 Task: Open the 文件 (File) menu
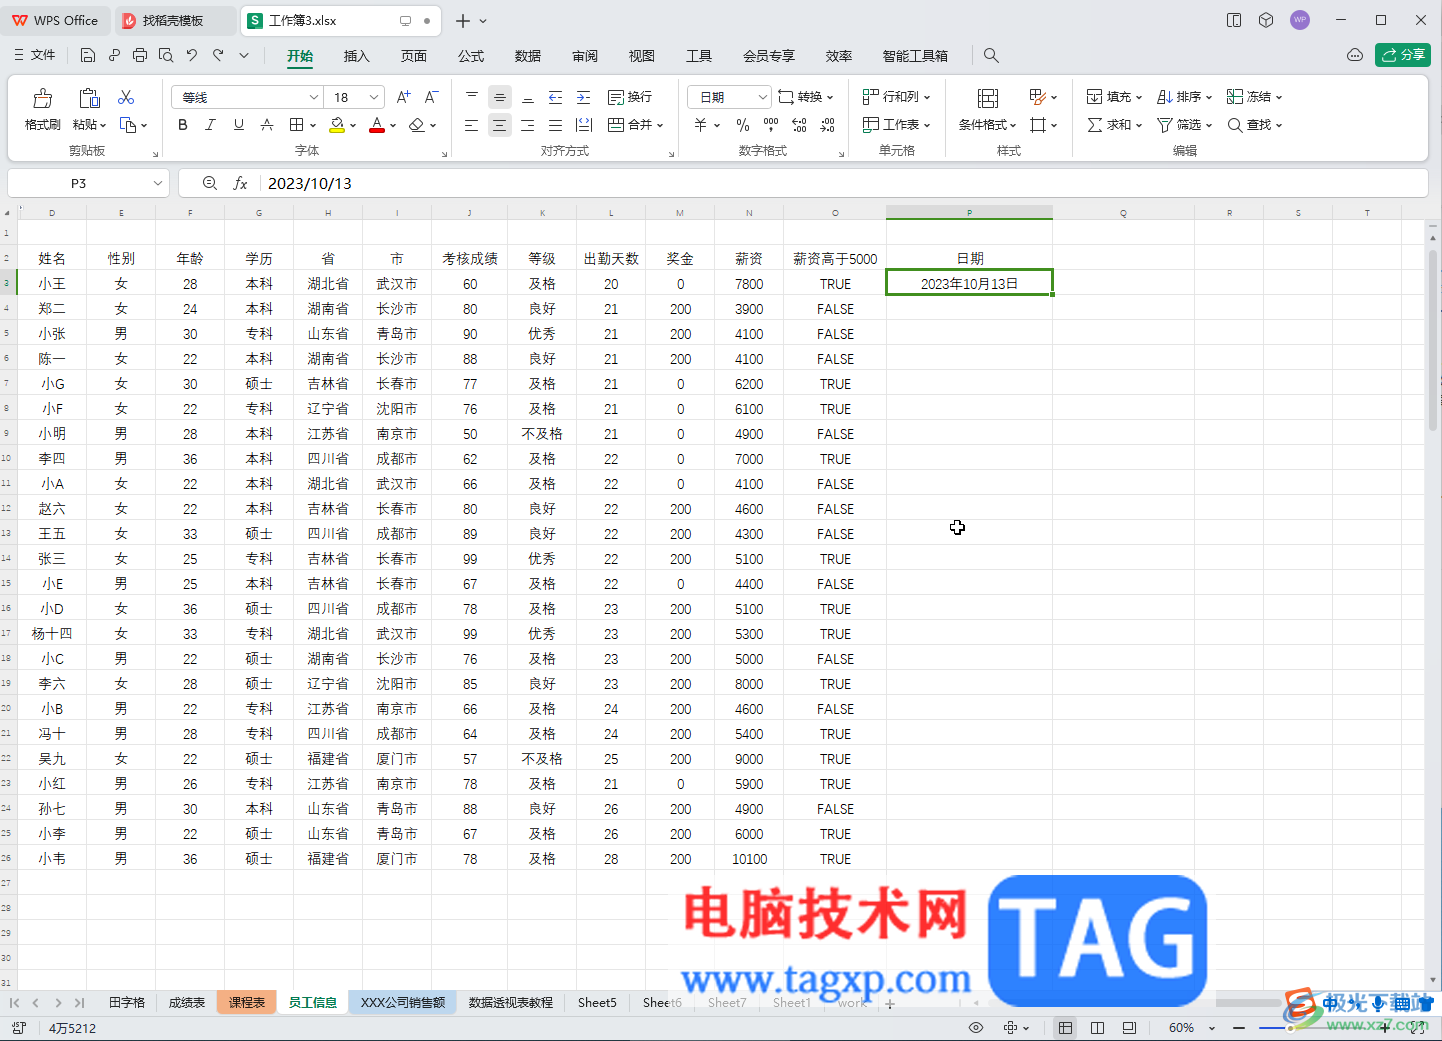(x=35, y=55)
